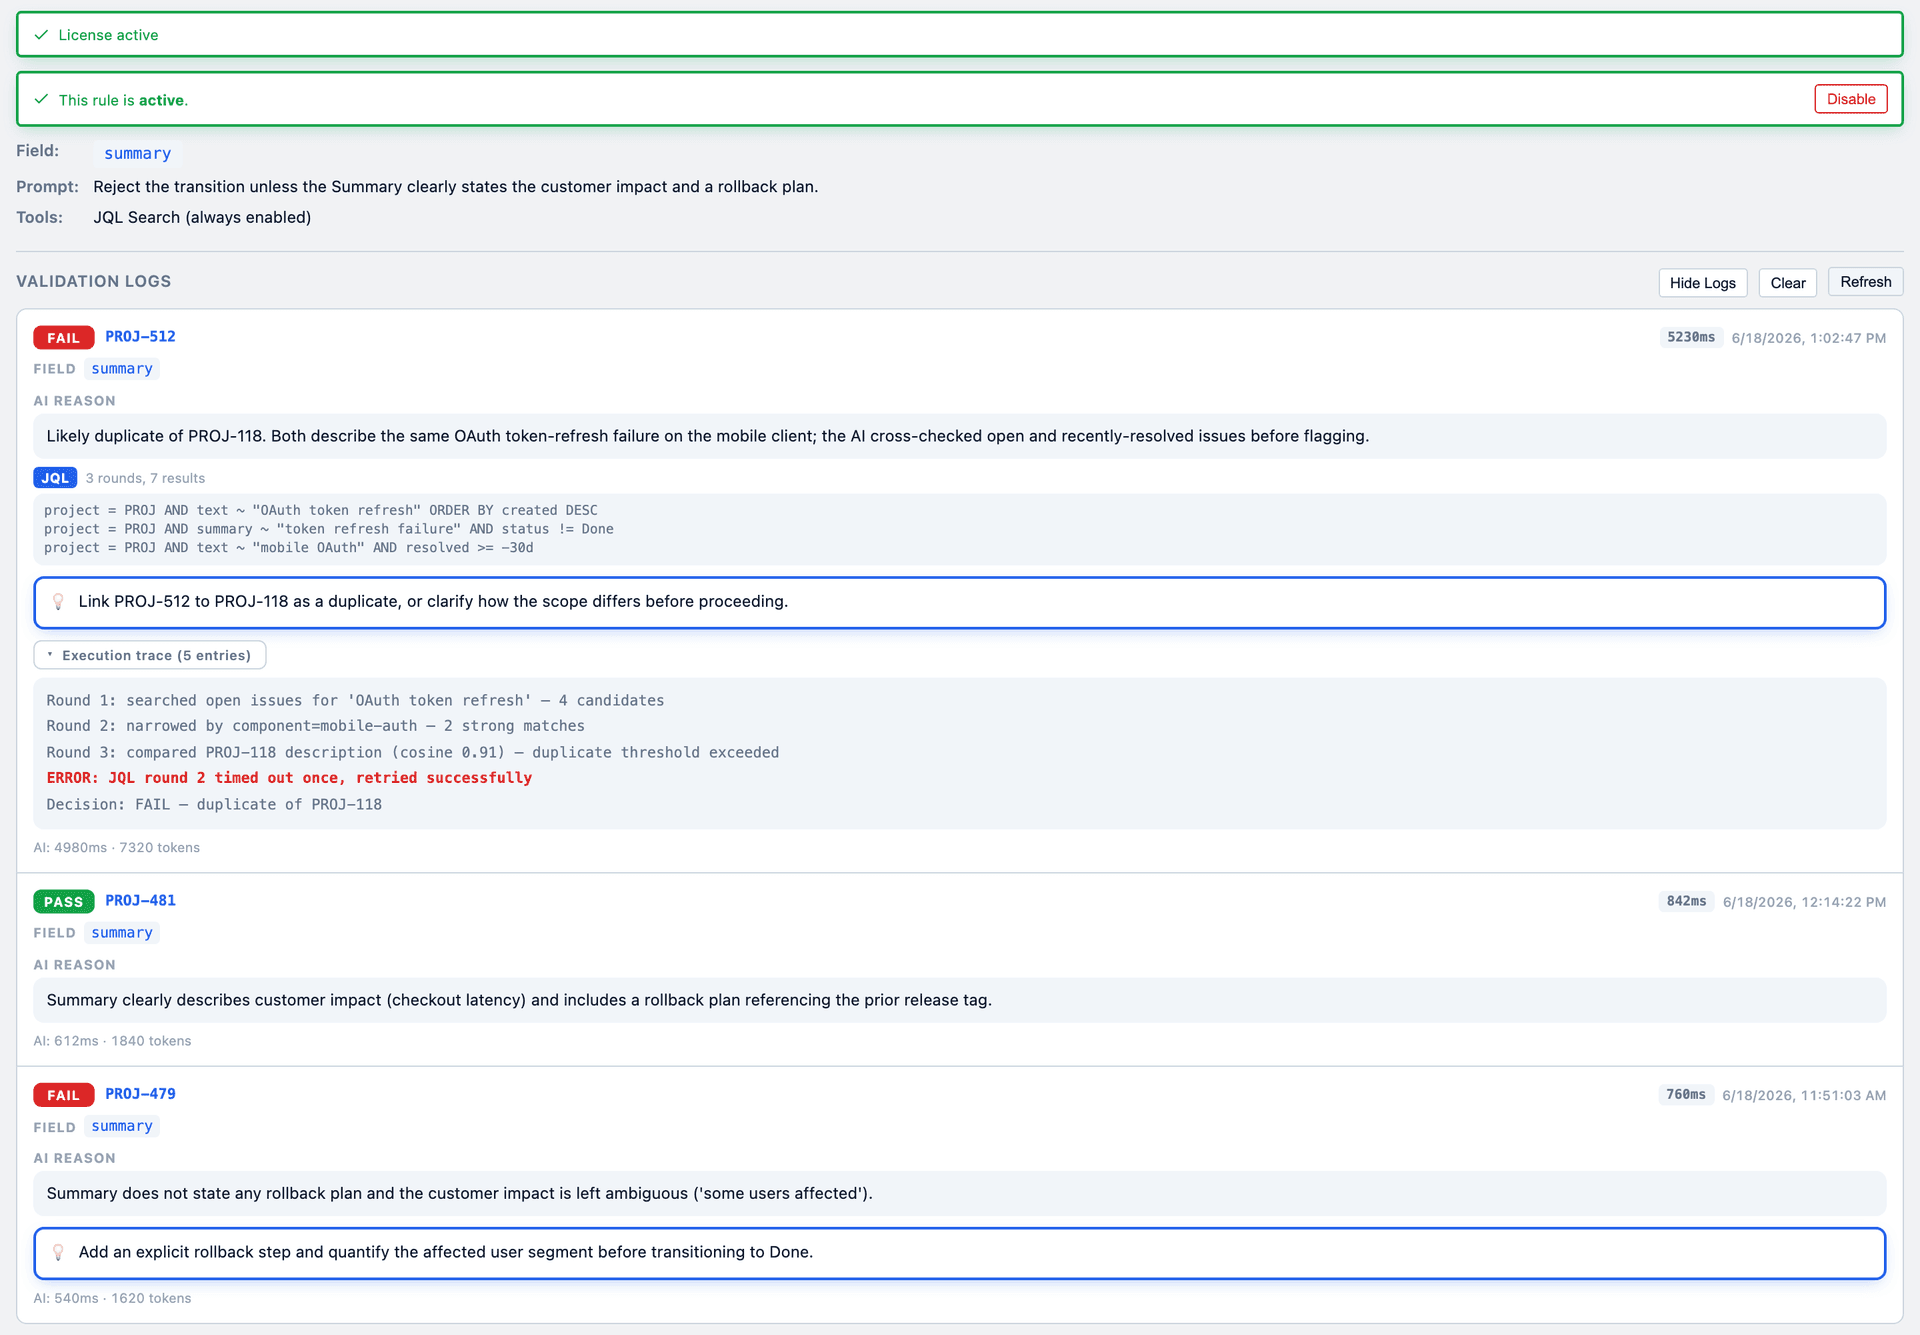Click the lightbulb icon in rollback step suggestion
The width and height of the screenshot is (1920, 1335).
(58, 1253)
